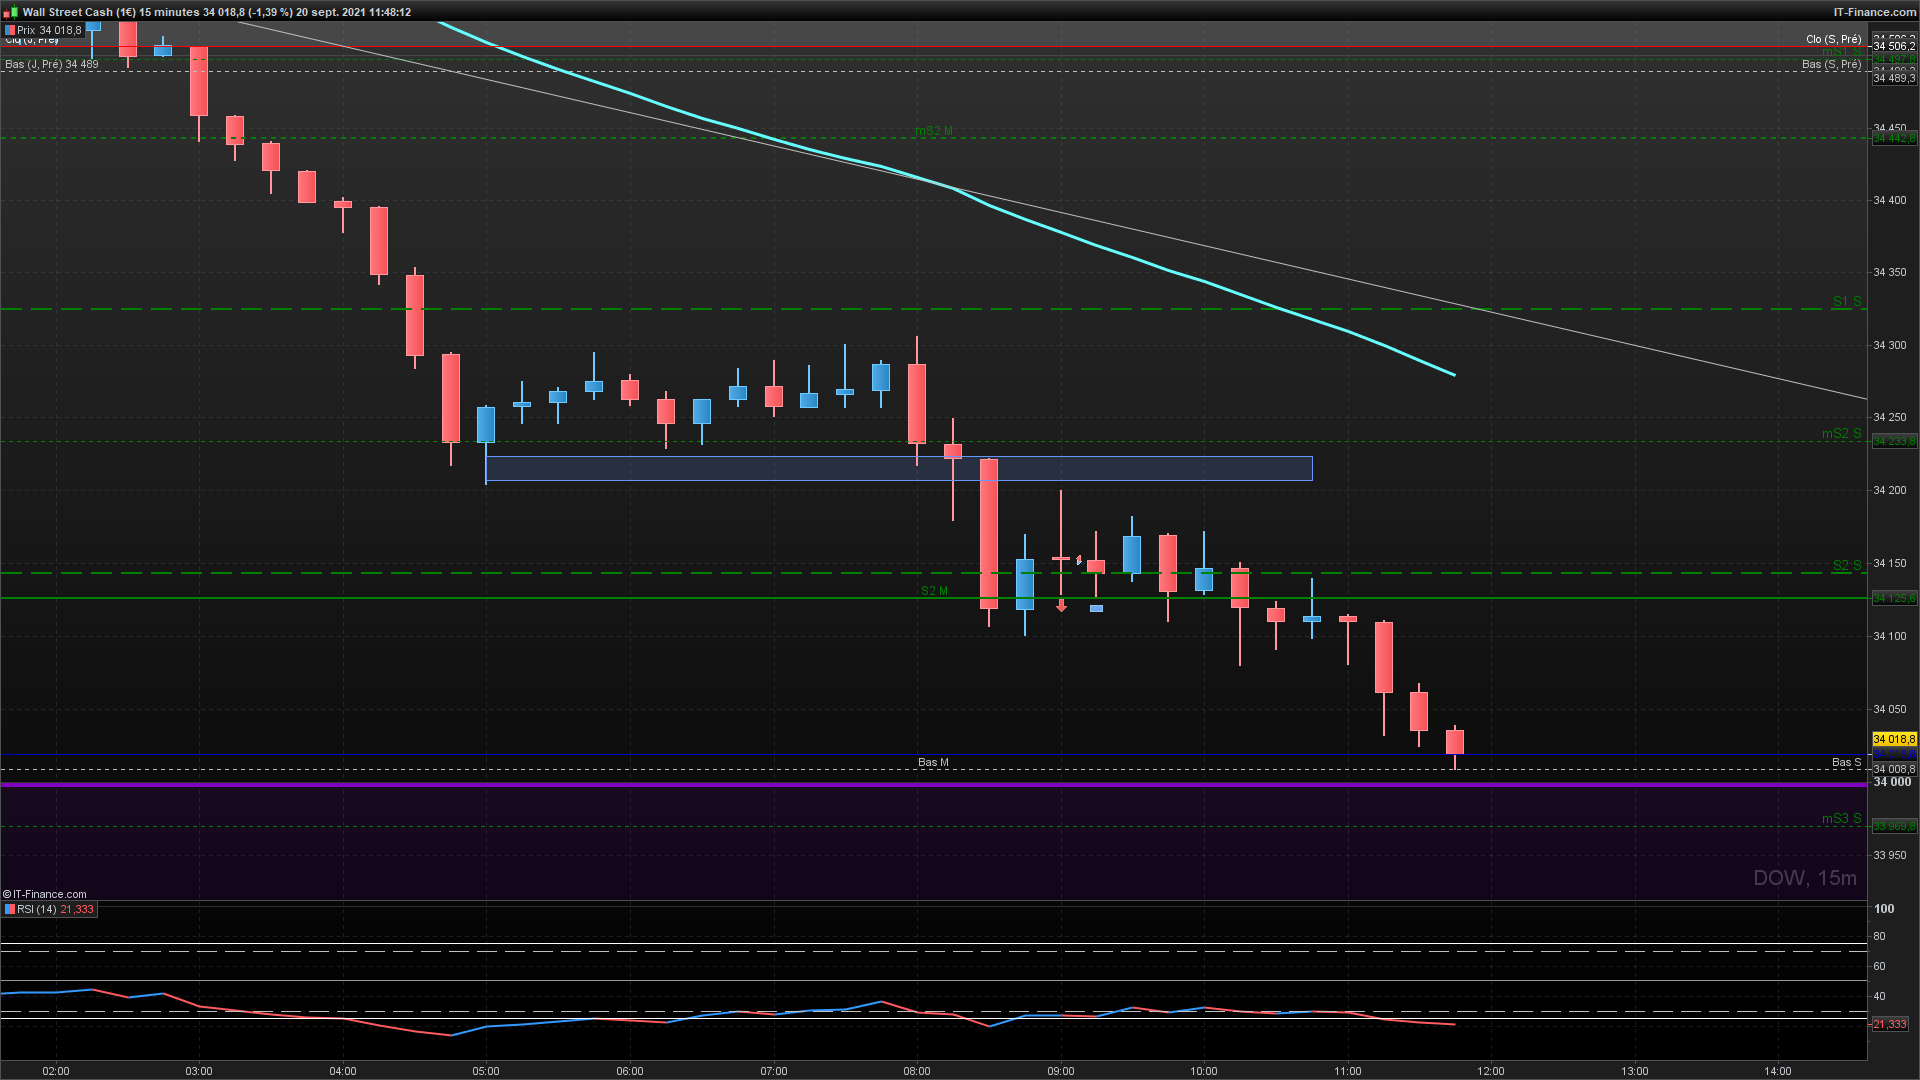Viewport: 1920px width, 1080px height.
Task: Click the yellow current price tag 34 018,8
Action: (x=1894, y=739)
